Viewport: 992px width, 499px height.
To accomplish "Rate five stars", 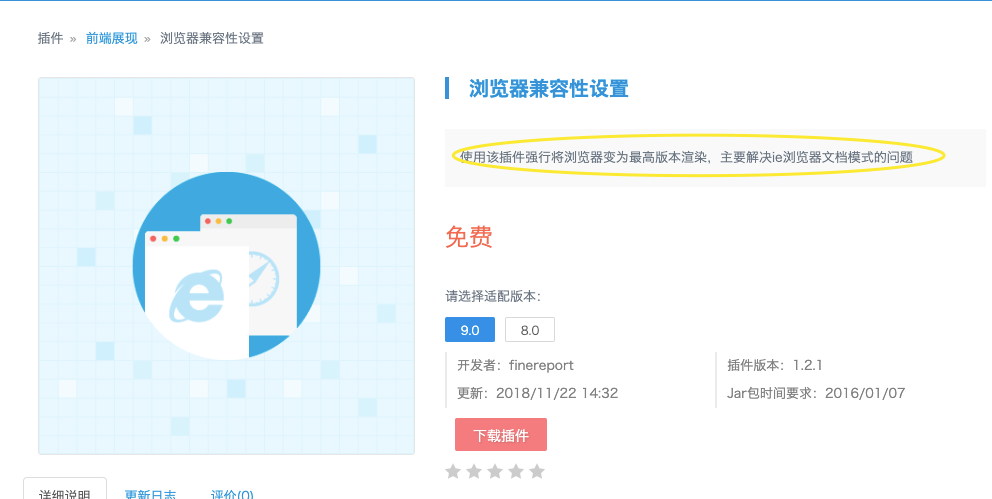I will pyautogui.click(x=536, y=471).
